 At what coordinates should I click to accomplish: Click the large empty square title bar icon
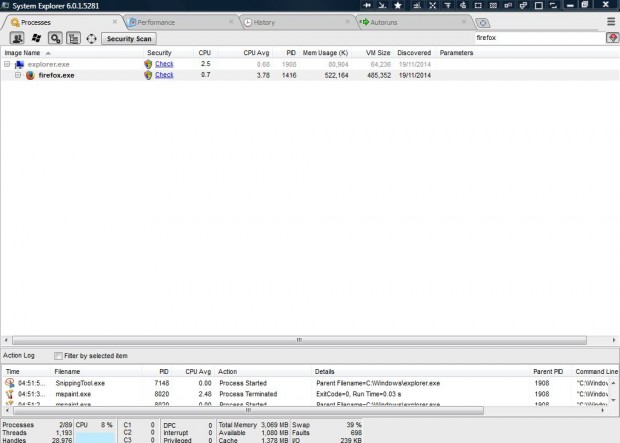538,5
